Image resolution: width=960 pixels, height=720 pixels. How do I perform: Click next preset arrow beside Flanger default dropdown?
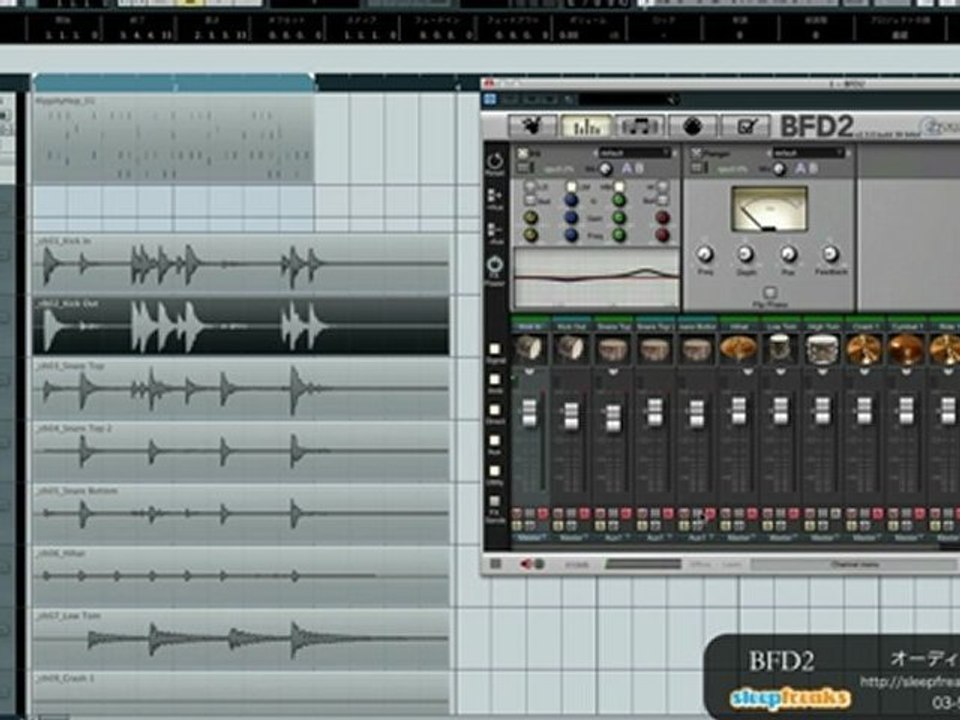[x=849, y=153]
